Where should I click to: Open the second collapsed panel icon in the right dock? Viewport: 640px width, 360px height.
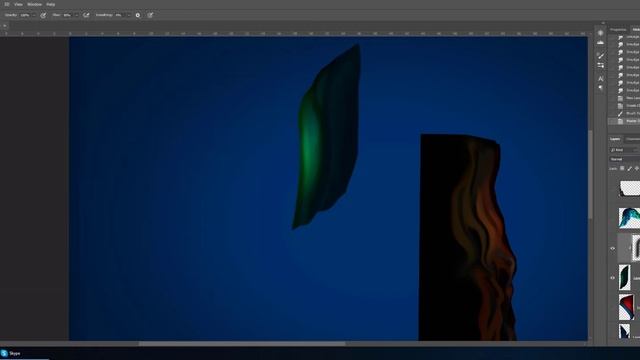pos(600,42)
